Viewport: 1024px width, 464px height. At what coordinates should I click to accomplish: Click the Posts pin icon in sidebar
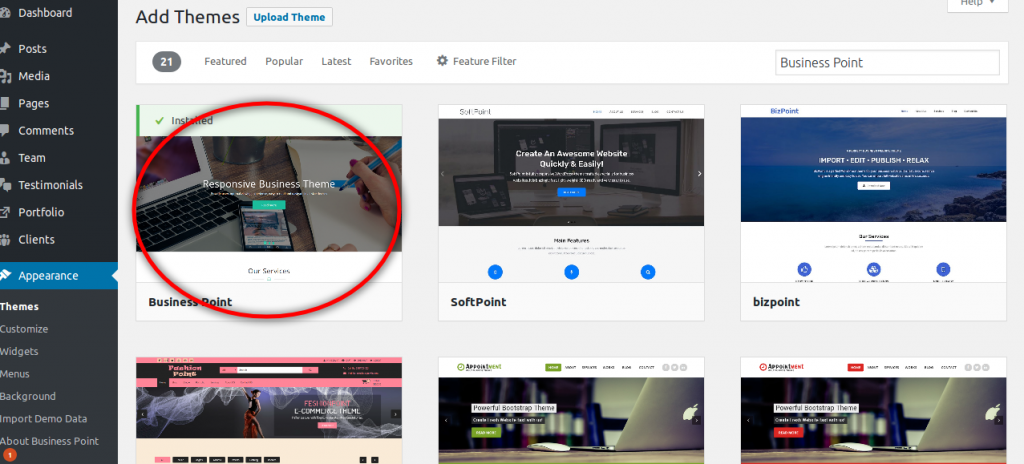pyautogui.click(x=5, y=49)
